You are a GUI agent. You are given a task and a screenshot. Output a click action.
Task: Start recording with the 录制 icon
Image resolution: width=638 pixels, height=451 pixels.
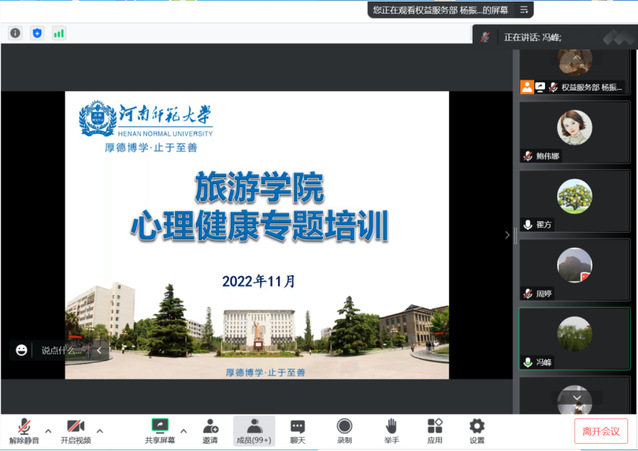point(344,431)
